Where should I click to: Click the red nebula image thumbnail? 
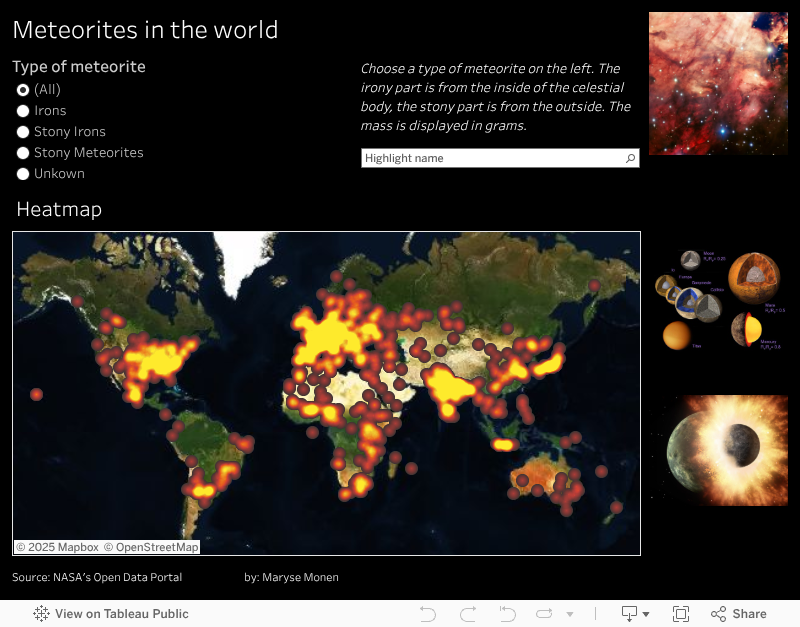(x=718, y=83)
